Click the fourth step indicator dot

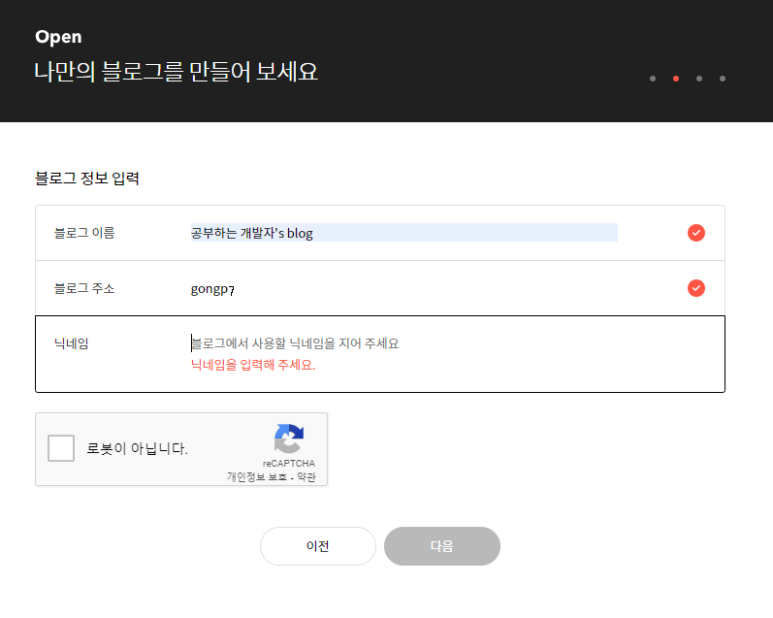click(x=722, y=78)
